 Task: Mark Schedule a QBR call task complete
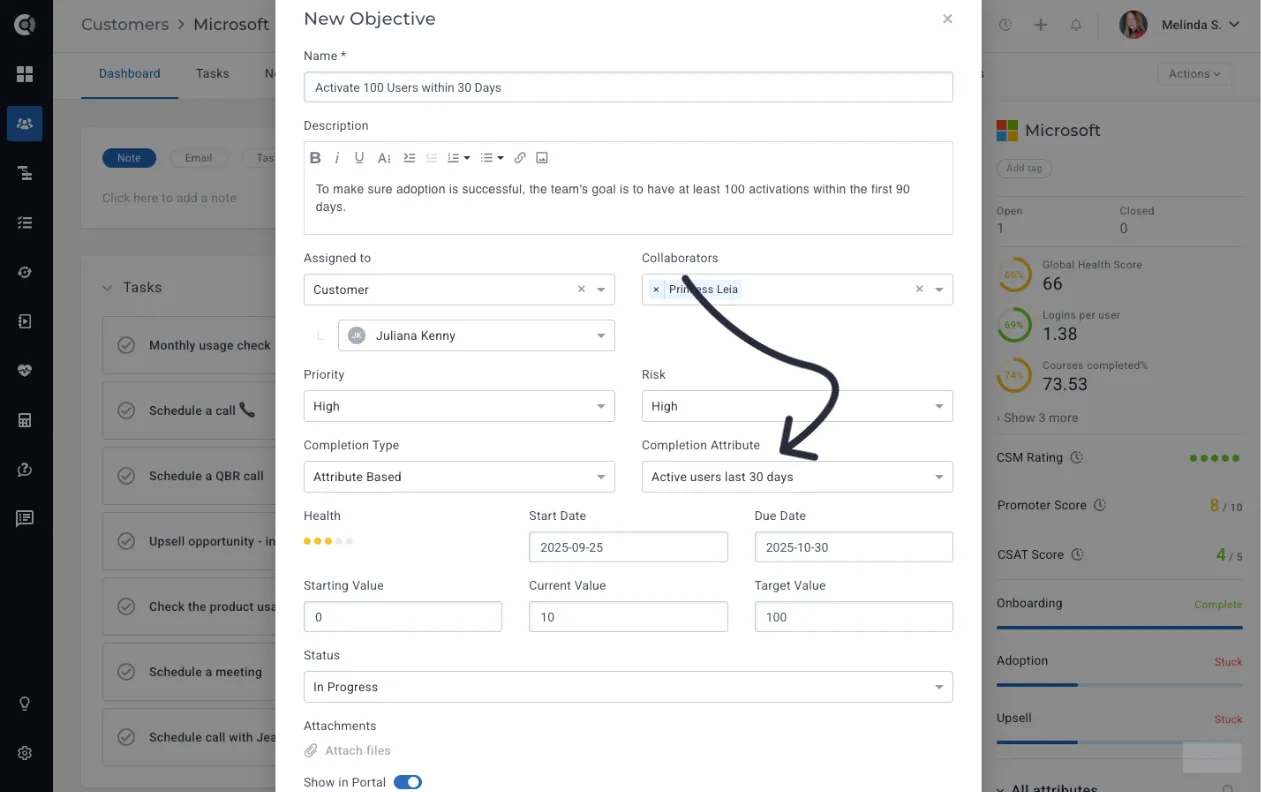(x=126, y=476)
